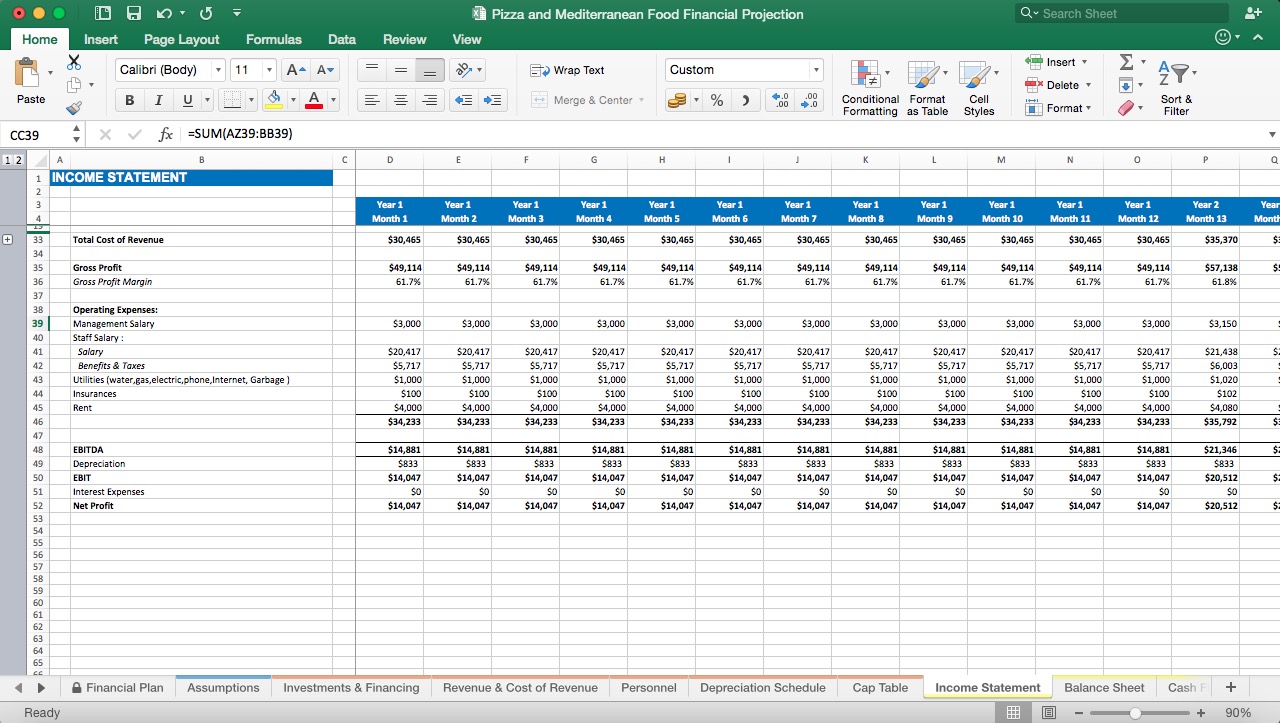Increase font size with the larger A

(295, 70)
